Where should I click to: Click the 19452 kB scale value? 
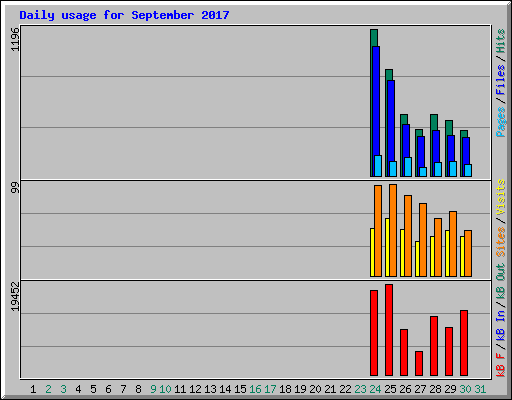pyautogui.click(x=15, y=296)
